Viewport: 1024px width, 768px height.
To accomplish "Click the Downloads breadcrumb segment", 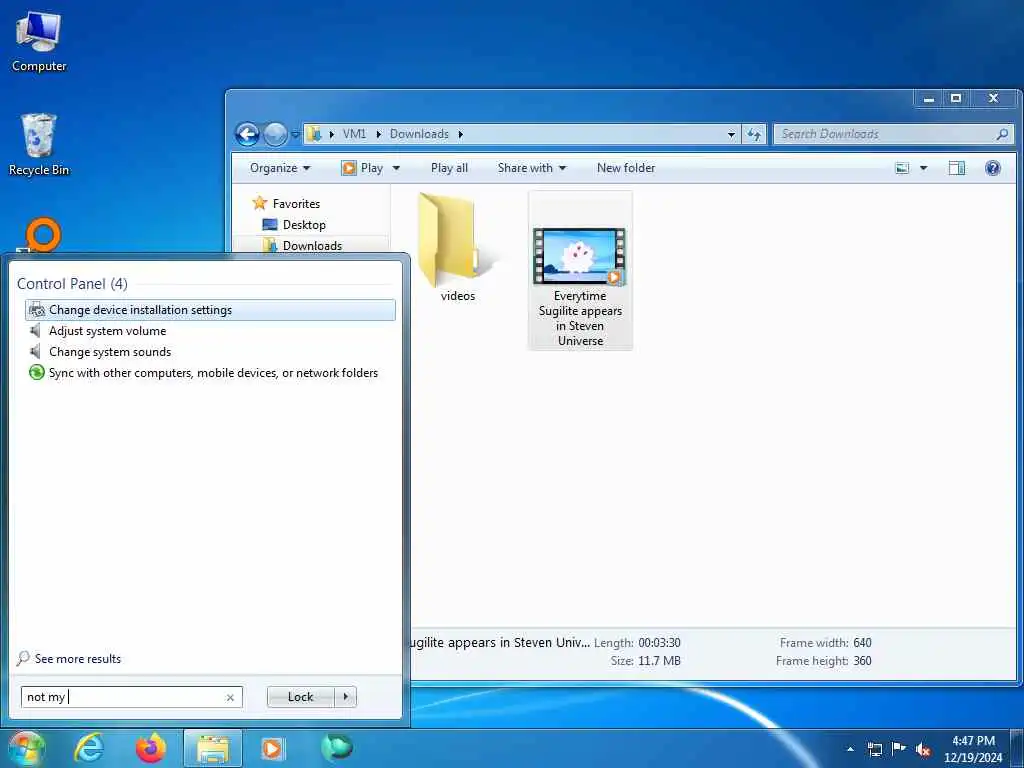I will 419,134.
